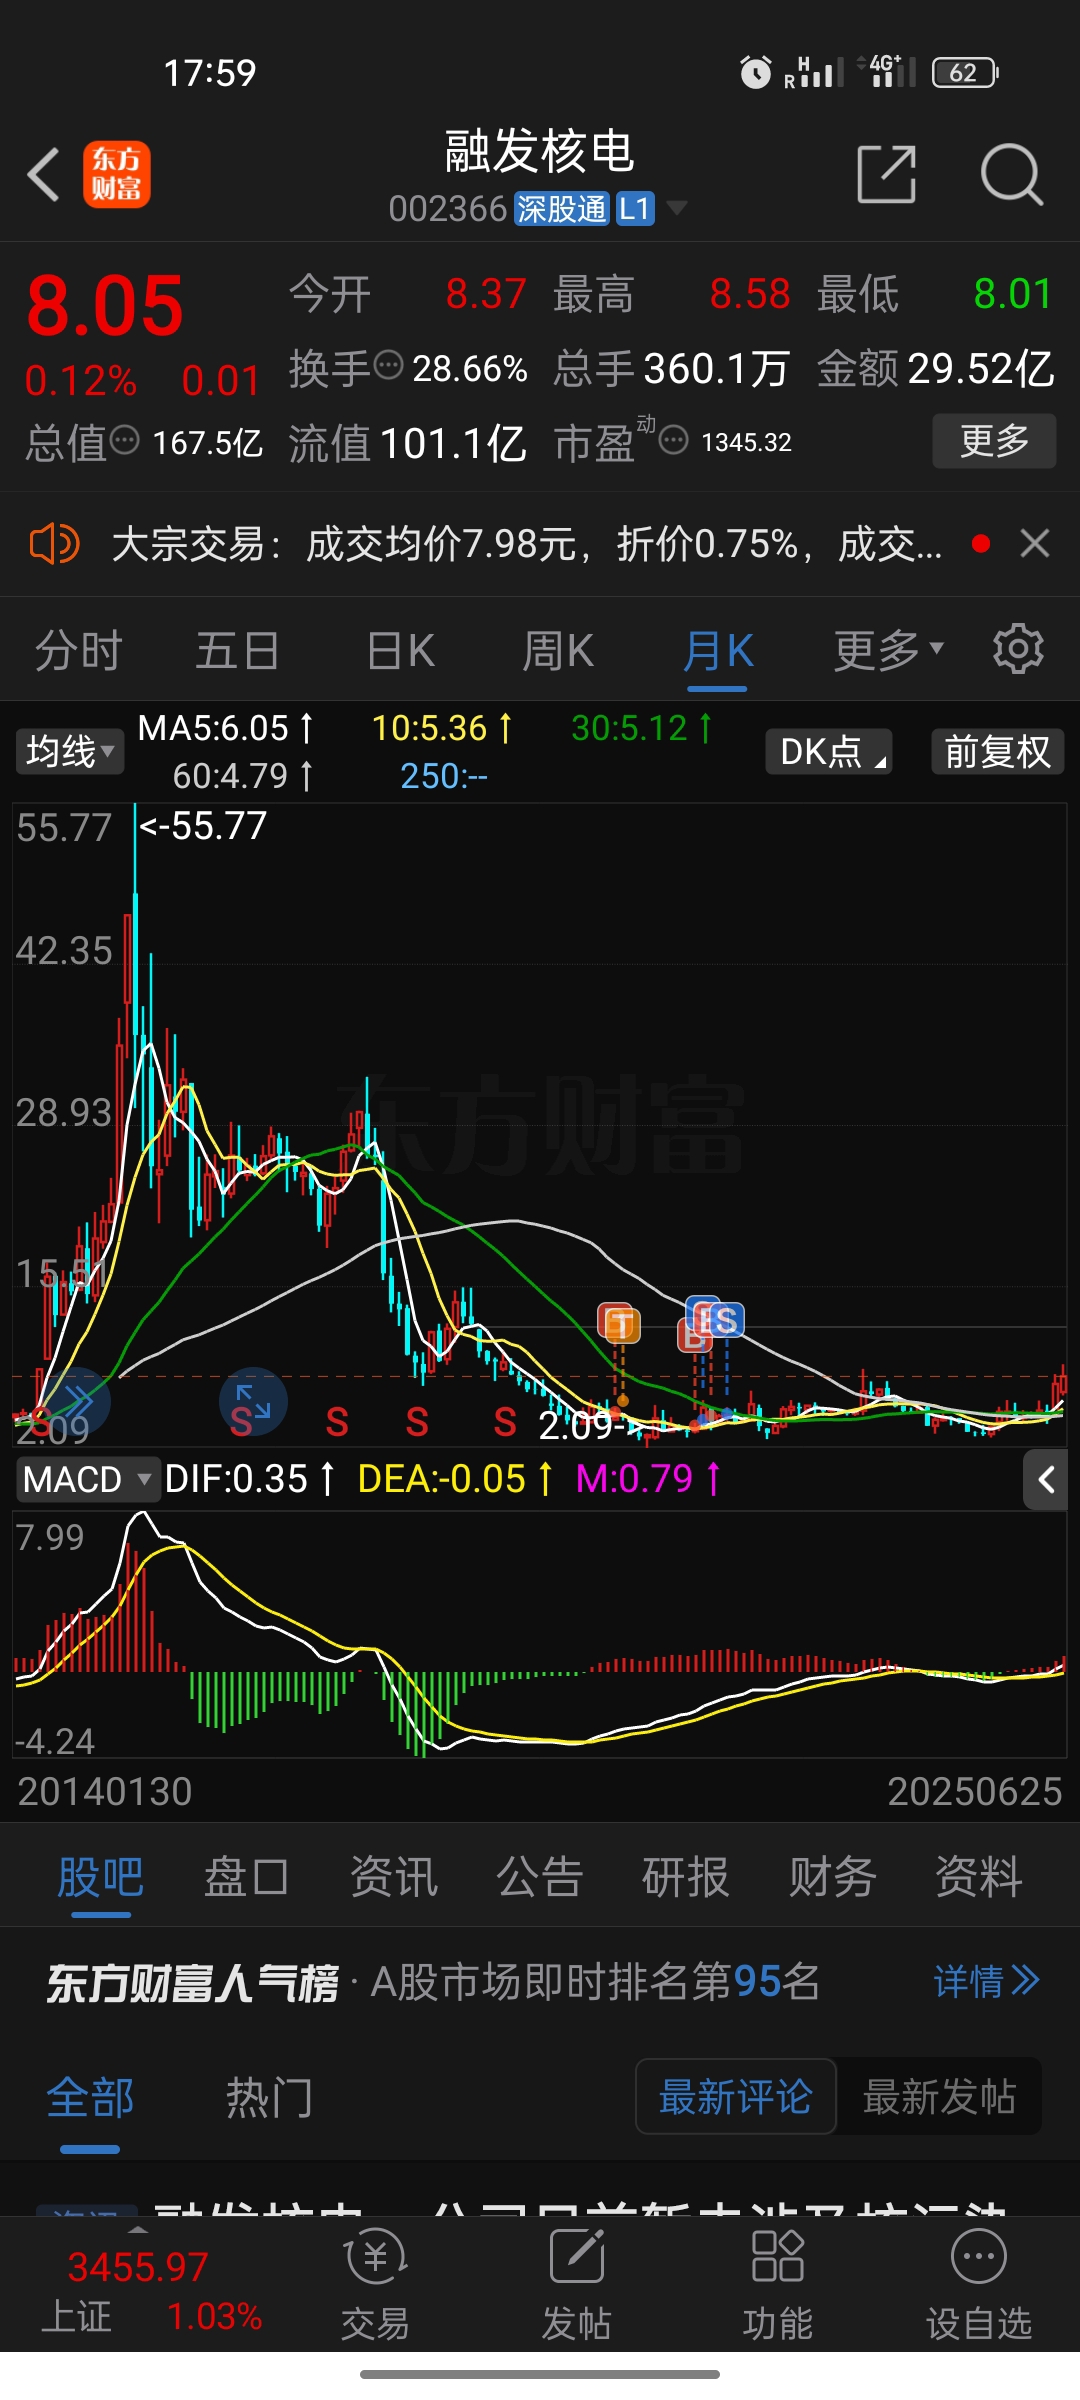The image size is (1080, 2400).
Task: Open the 盘口 tab
Action: [246, 1877]
